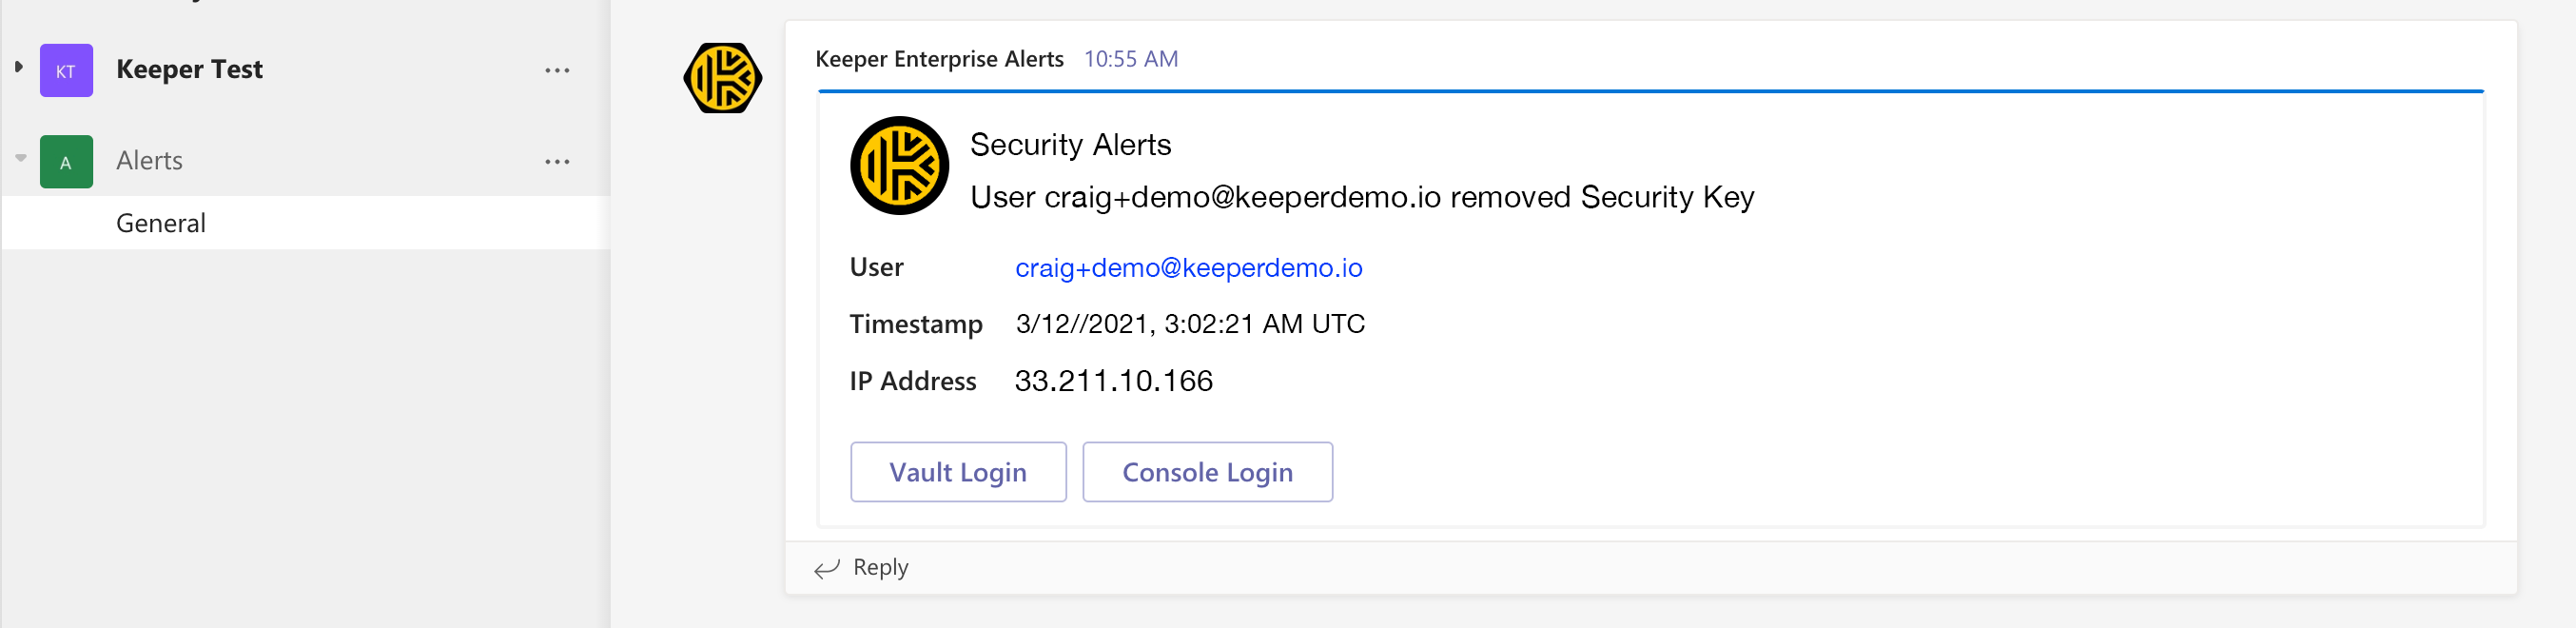Open more options for Alerts team
The height and width of the screenshot is (628, 2576).
click(x=557, y=162)
